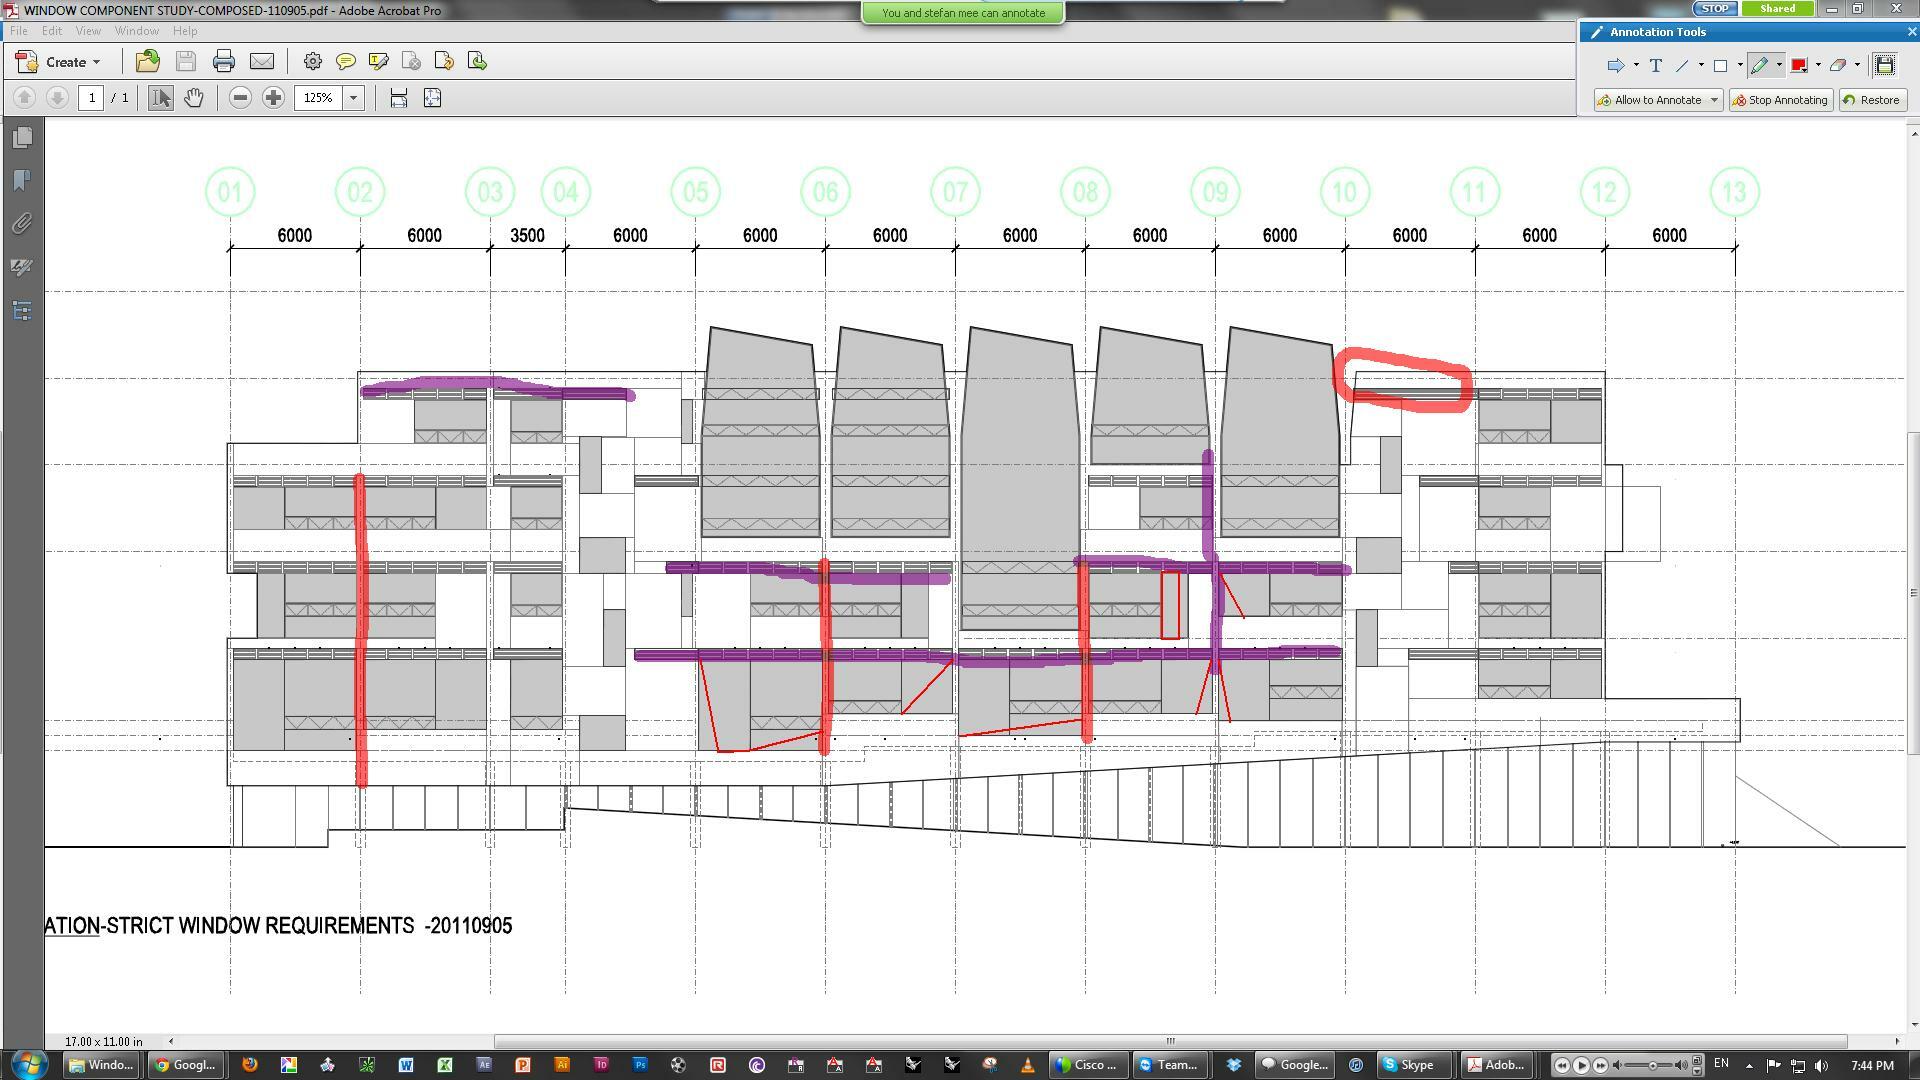Expand the line tool options arrow
1920x1080 pixels.
click(x=1701, y=66)
